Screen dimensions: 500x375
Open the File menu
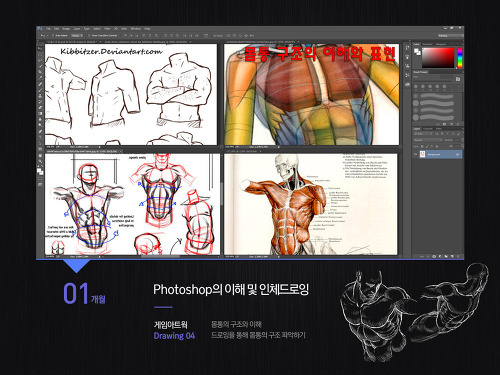[49, 29]
